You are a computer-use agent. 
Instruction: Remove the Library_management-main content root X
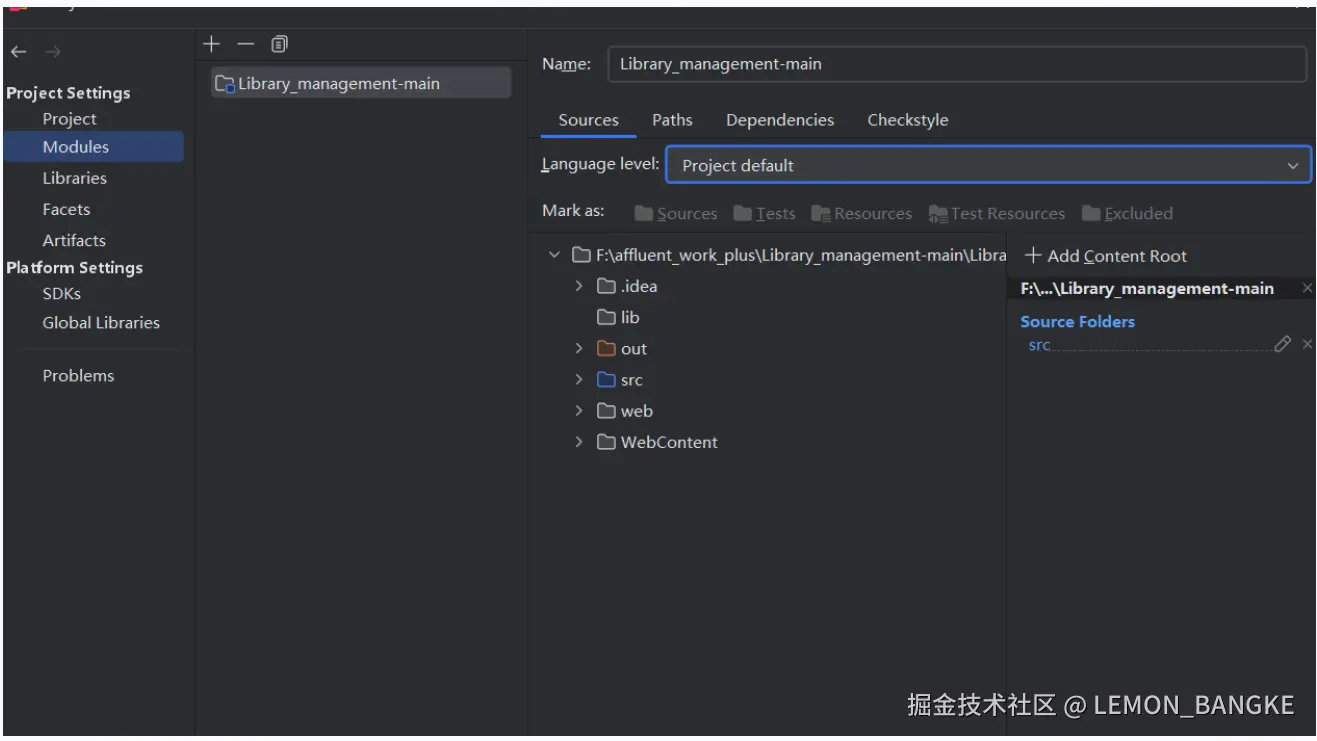[x=1307, y=288]
